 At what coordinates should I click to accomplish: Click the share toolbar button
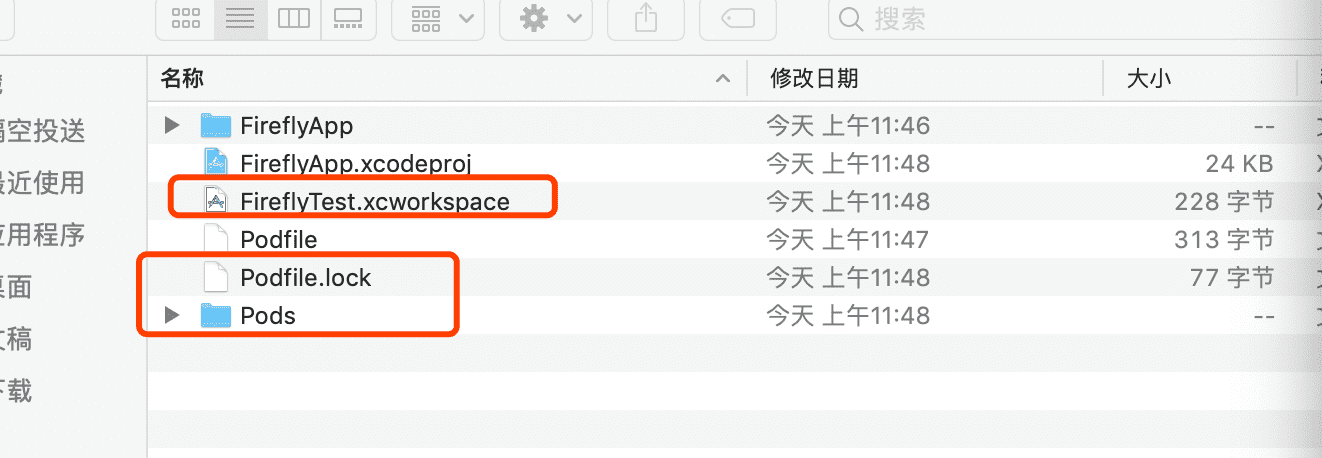tap(646, 18)
